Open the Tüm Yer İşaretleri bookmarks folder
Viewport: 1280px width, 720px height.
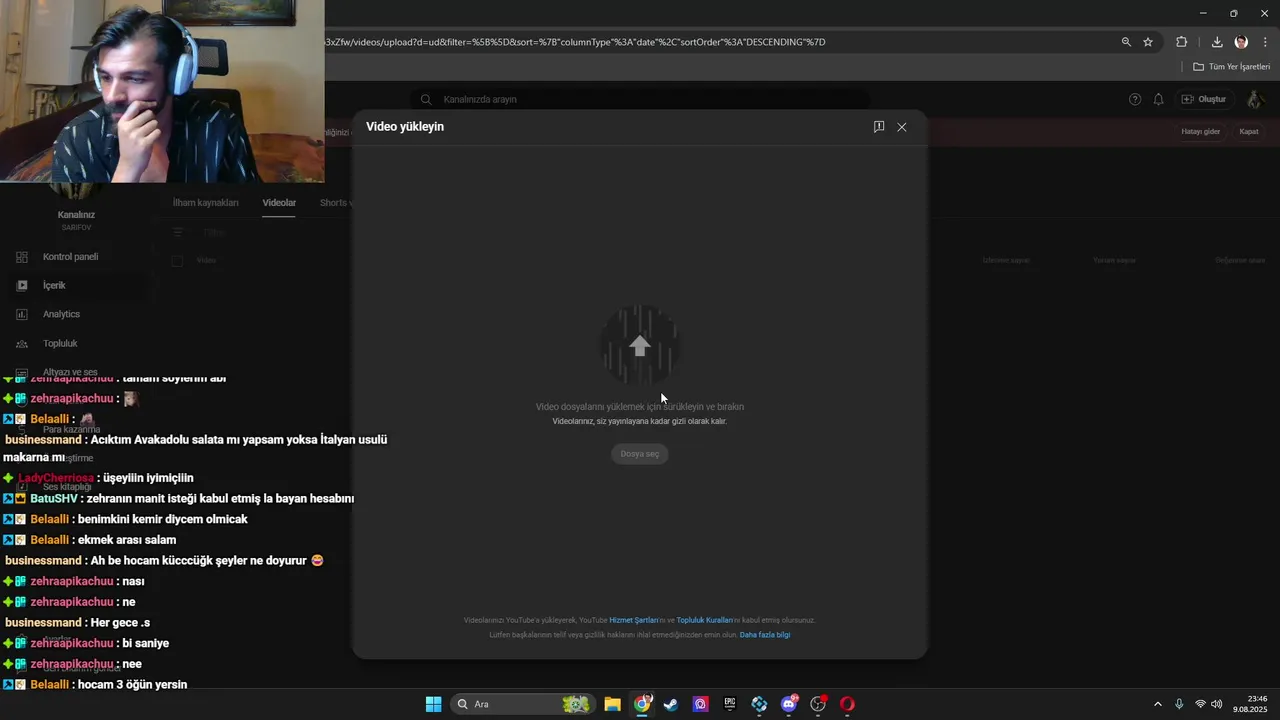(1232, 67)
